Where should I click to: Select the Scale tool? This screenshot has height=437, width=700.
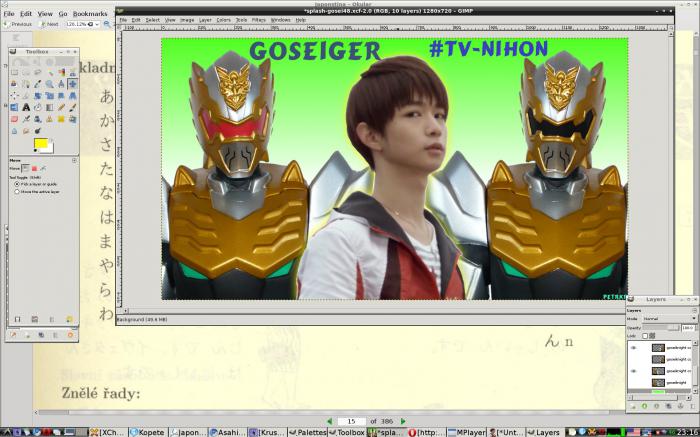click(50, 96)
